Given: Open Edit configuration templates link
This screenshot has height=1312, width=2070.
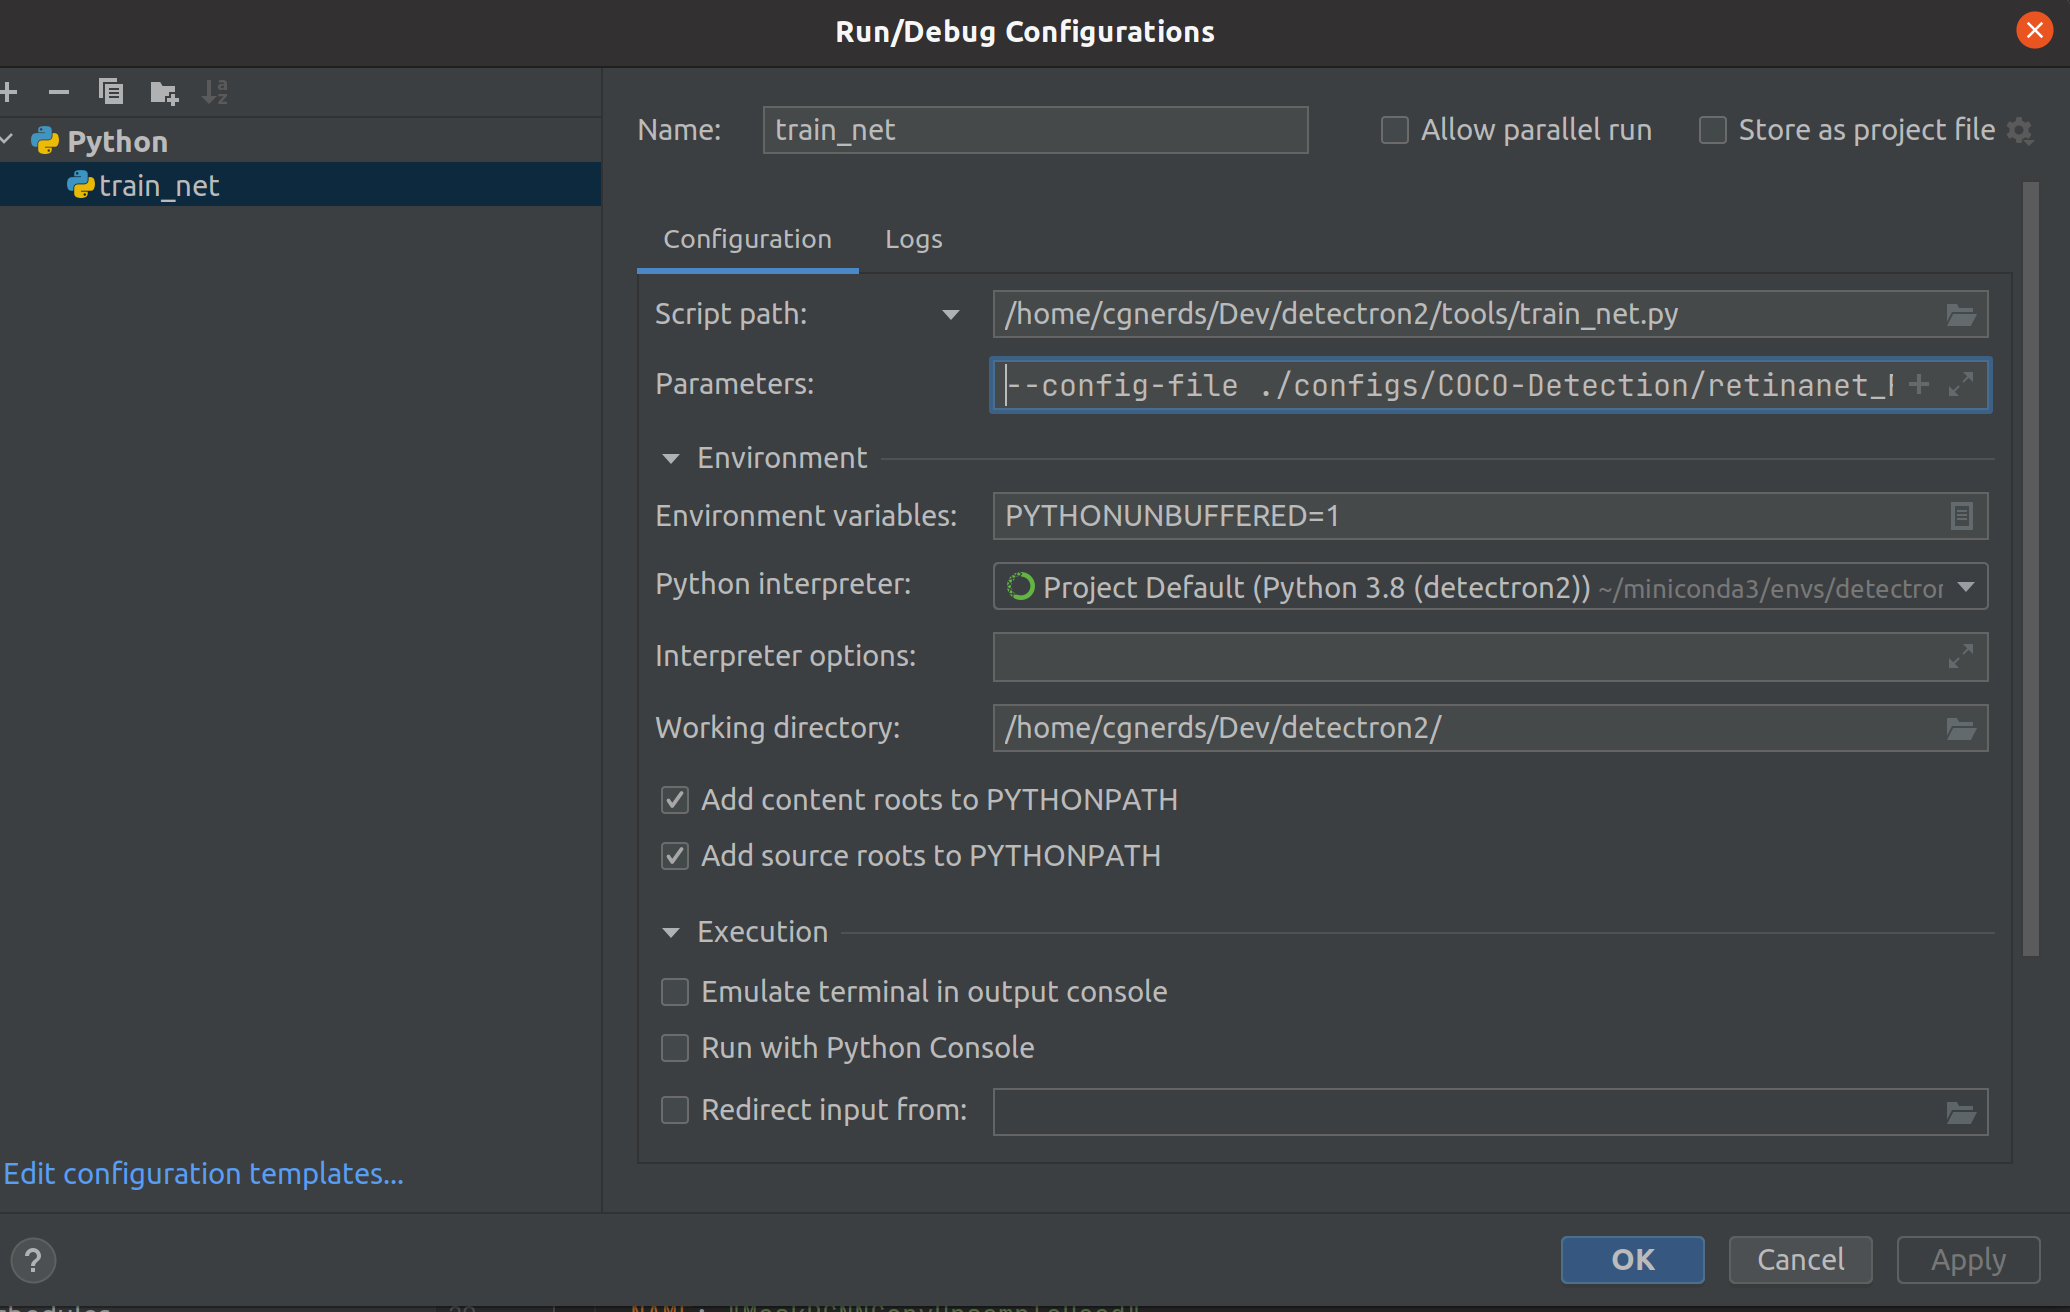Looking at the screenshot, I should (204, 1174).
